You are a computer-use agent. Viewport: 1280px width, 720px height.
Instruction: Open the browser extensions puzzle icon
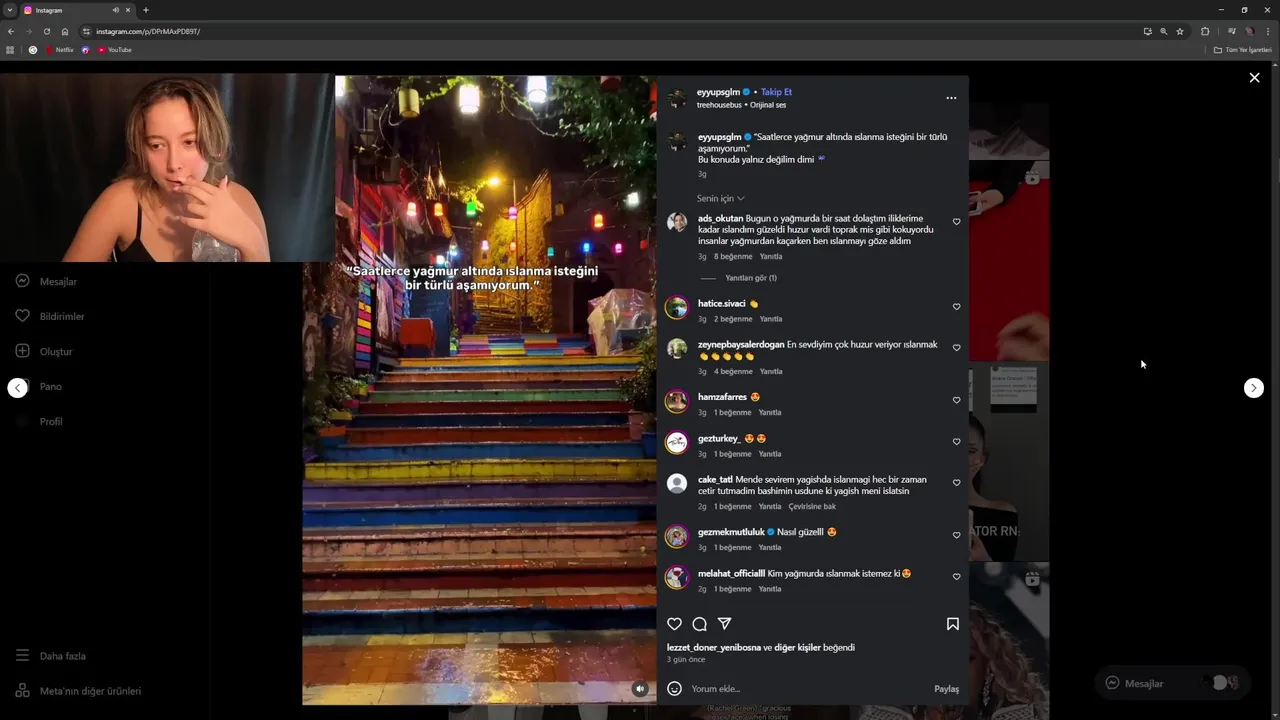1205,31
